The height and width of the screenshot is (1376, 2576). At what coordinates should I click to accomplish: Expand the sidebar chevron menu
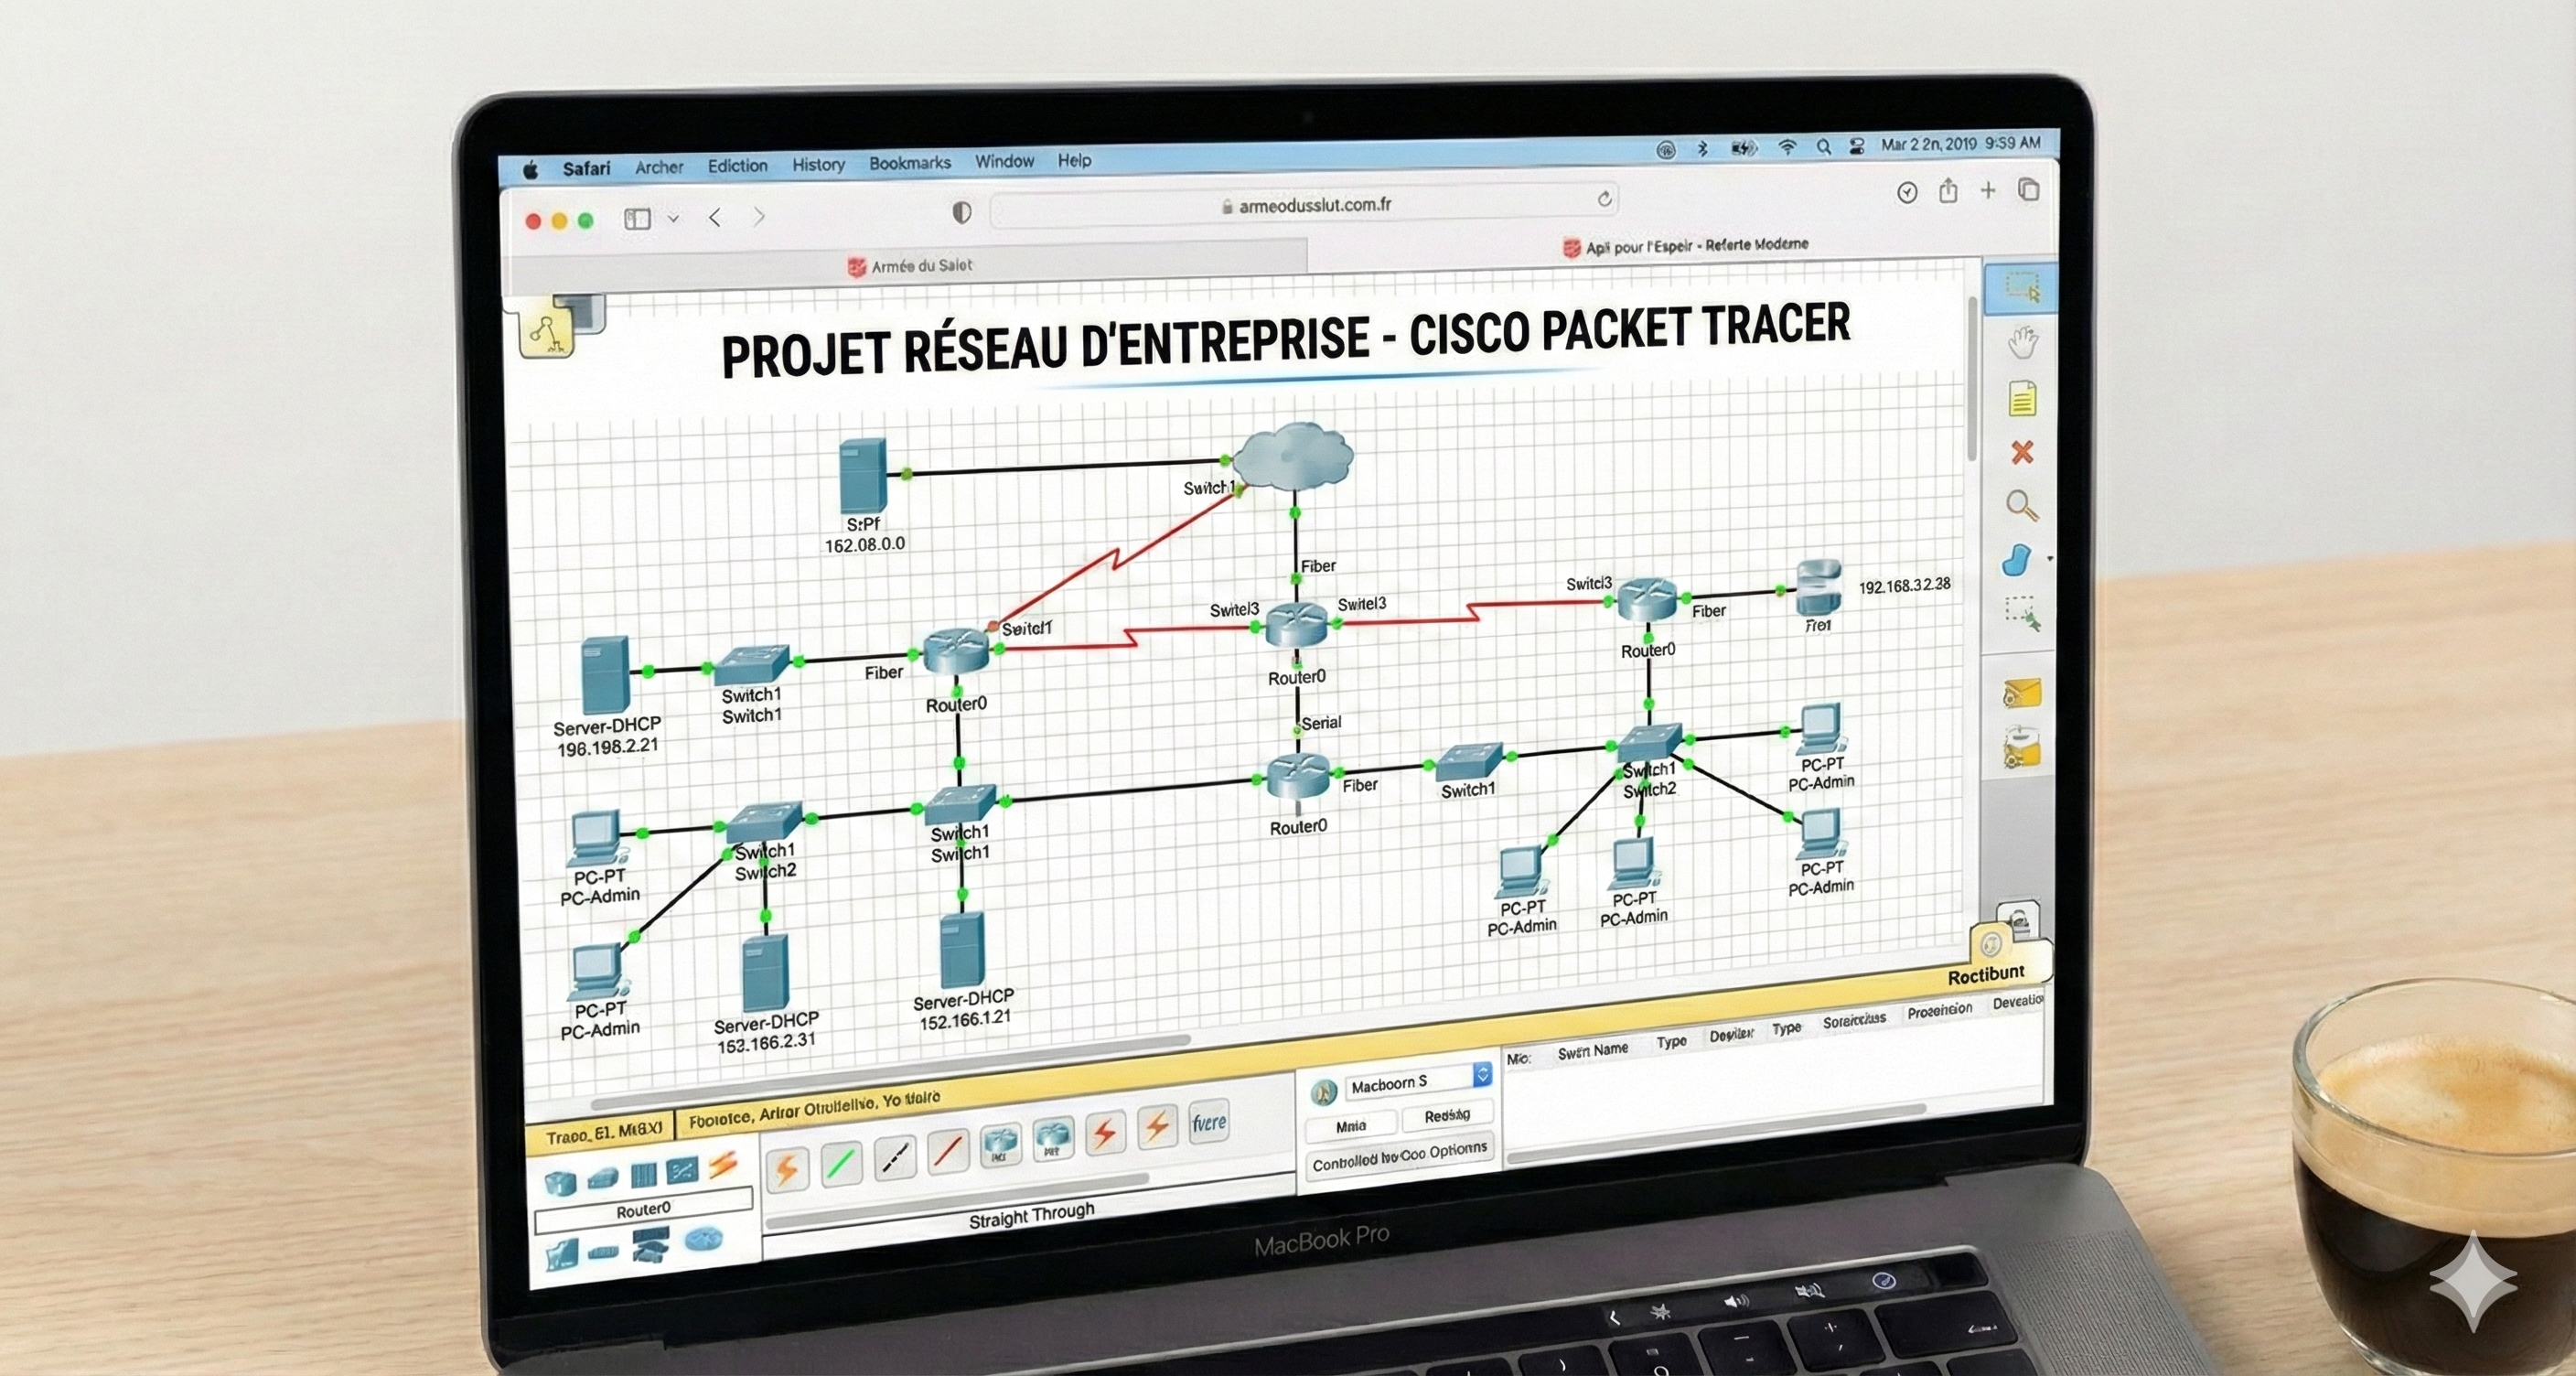673,218
